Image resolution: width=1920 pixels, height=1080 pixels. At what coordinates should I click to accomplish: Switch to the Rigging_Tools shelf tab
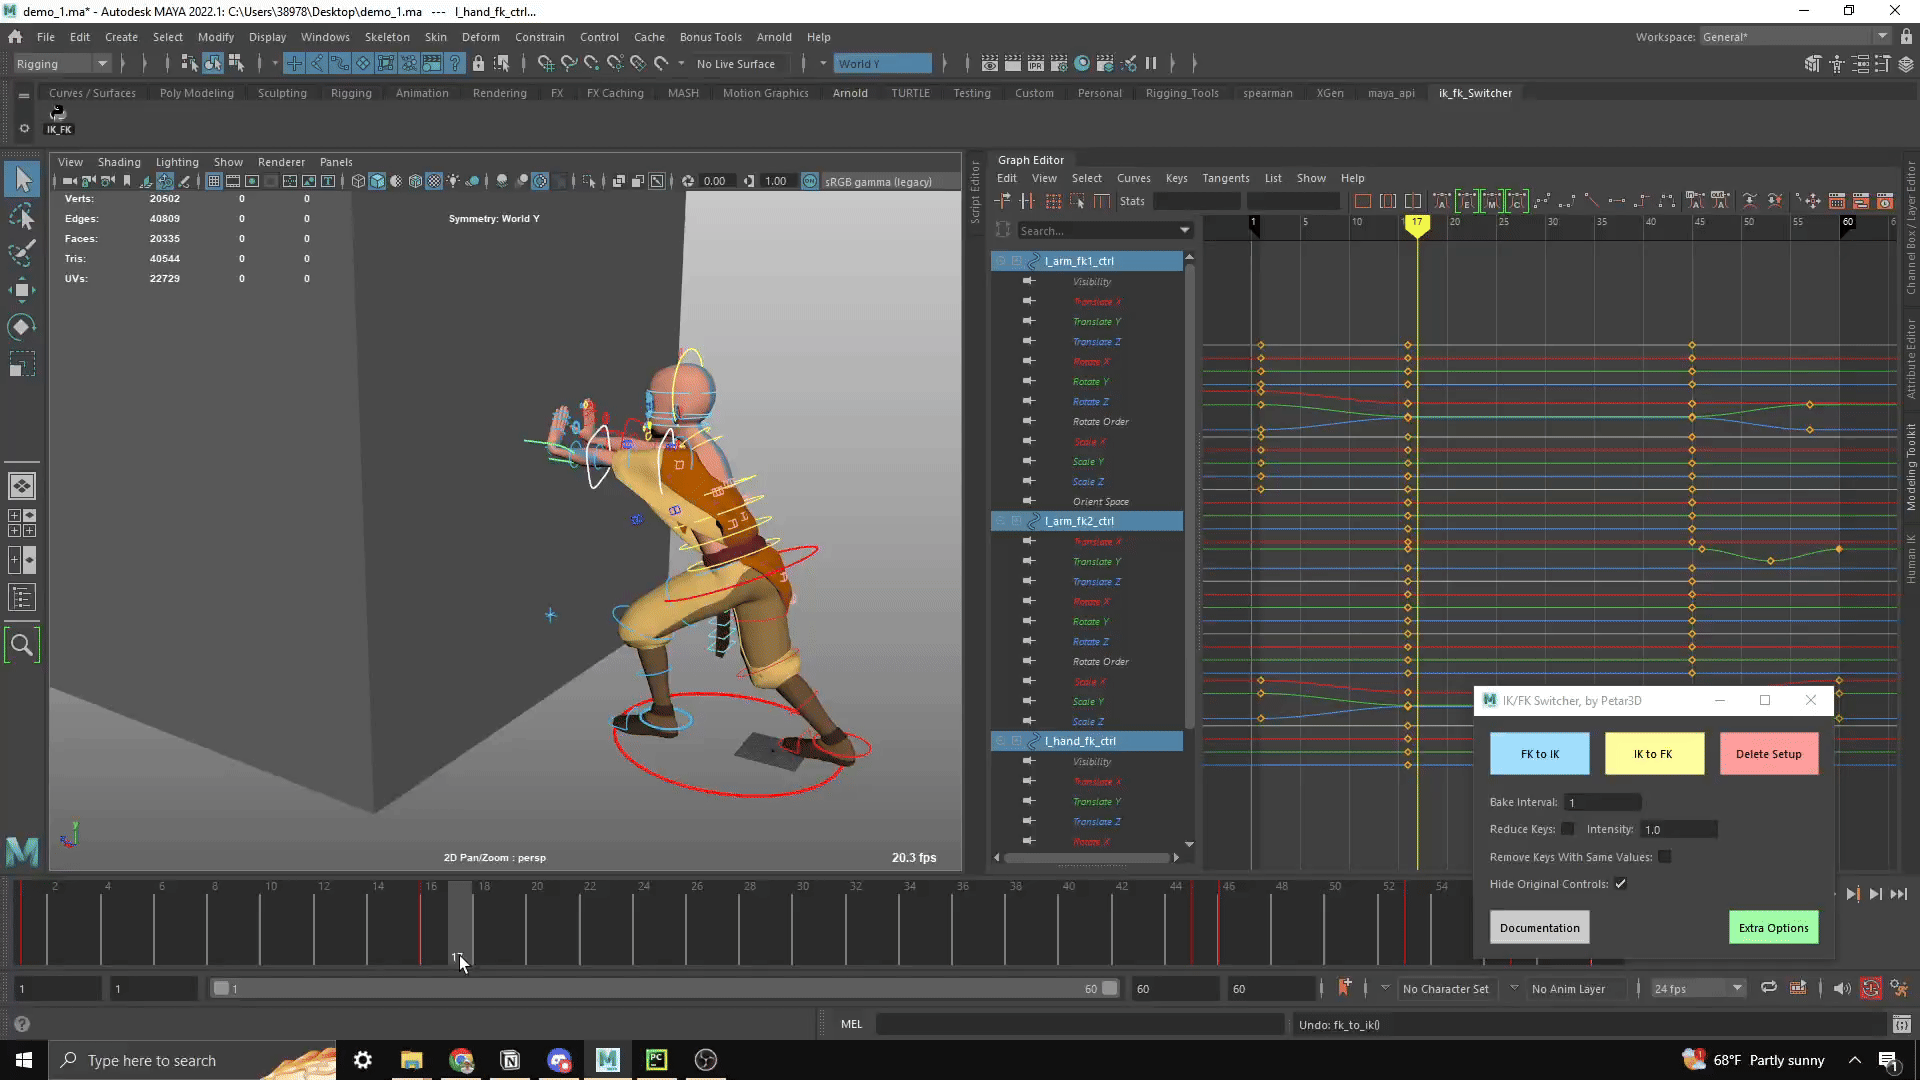tap(1181, 93)
